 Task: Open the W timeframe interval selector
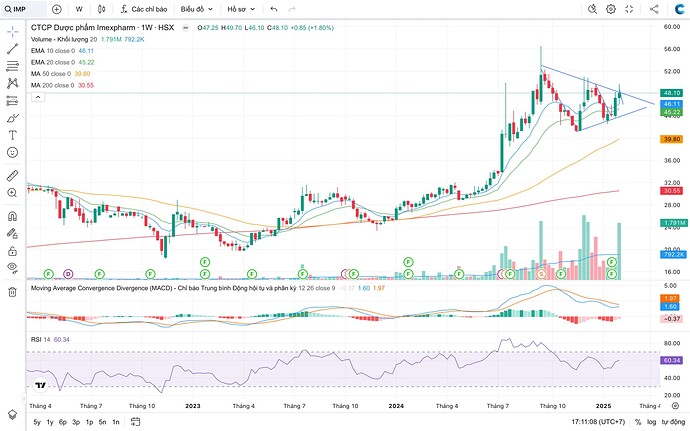click(79, 8)
